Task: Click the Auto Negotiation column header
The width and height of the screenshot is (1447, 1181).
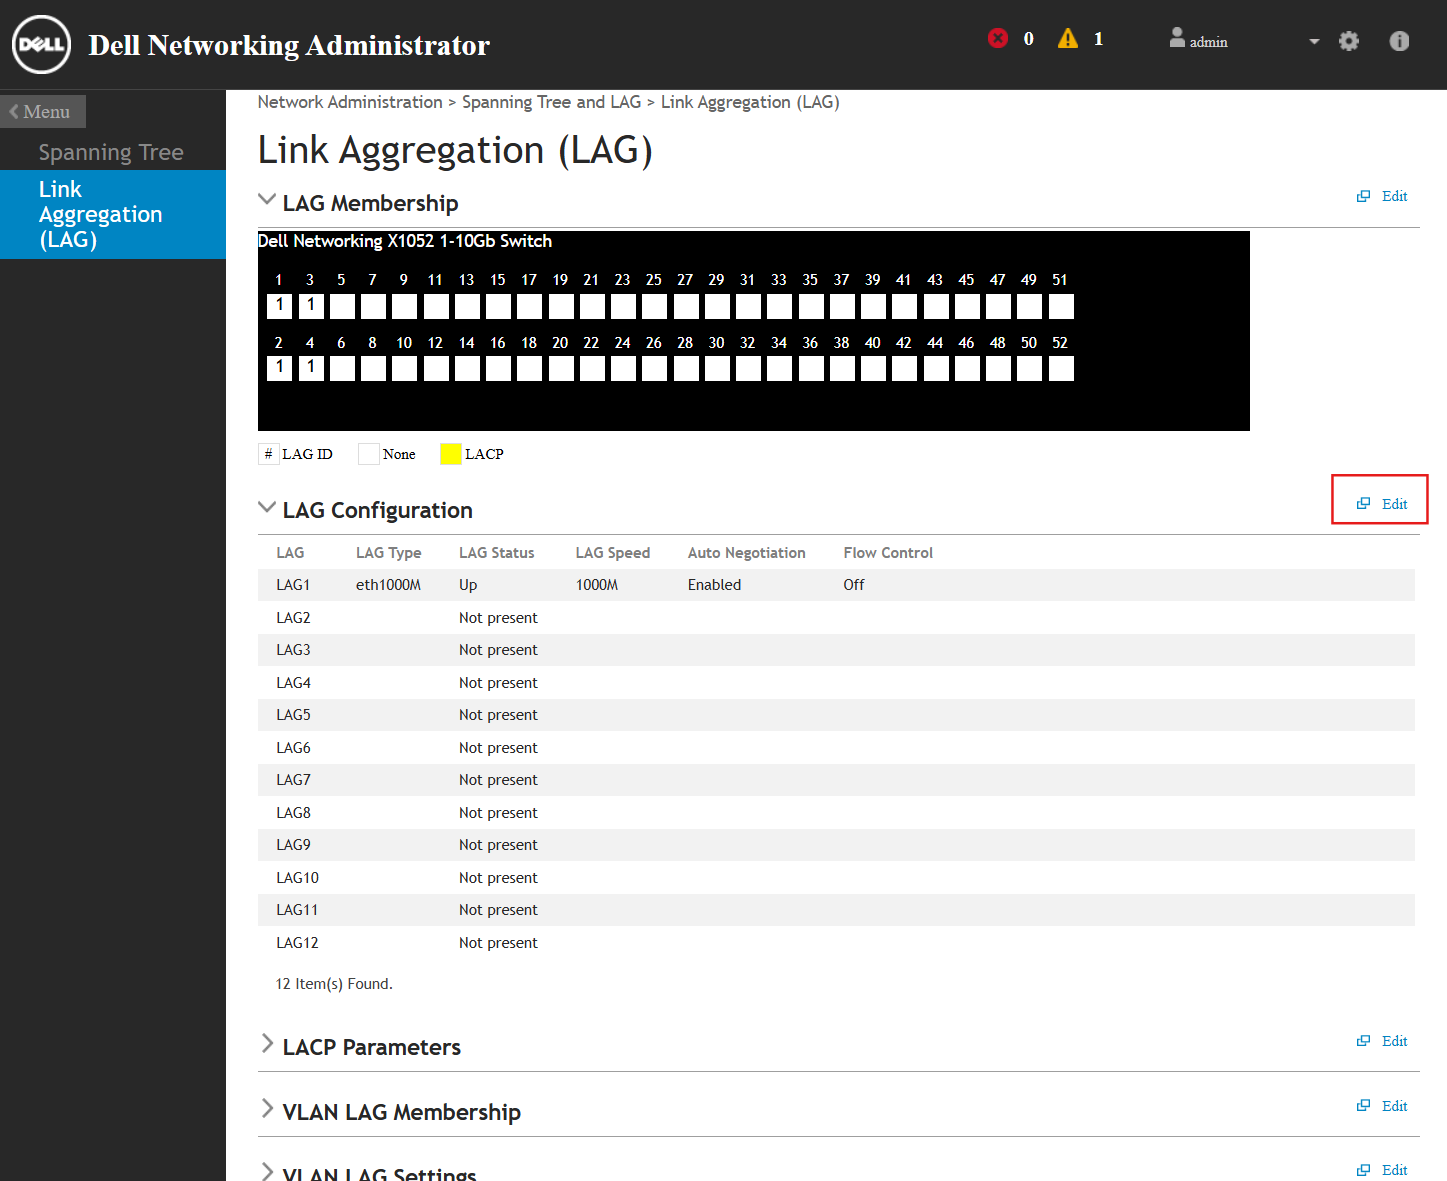Action: [x=746, y=553]
